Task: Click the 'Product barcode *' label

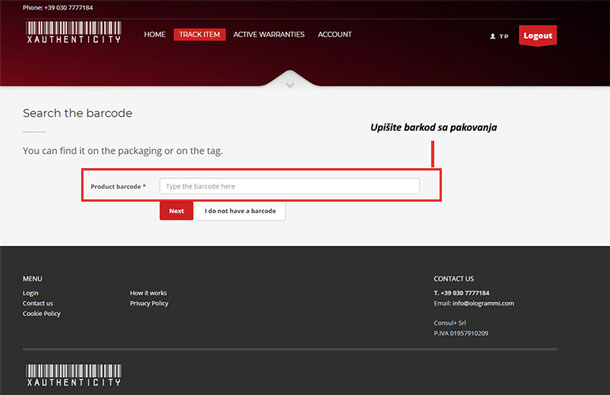Action: [x=118, y=186]
